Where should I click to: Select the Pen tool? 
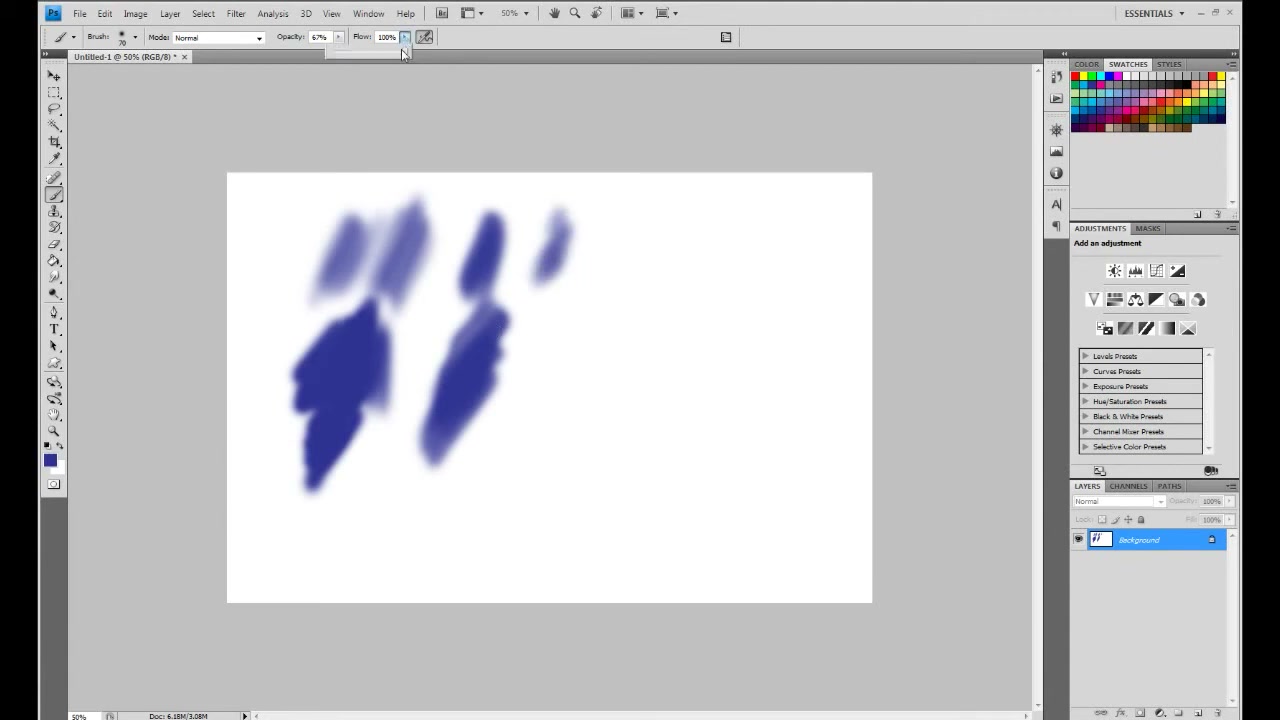coord(54,314)
